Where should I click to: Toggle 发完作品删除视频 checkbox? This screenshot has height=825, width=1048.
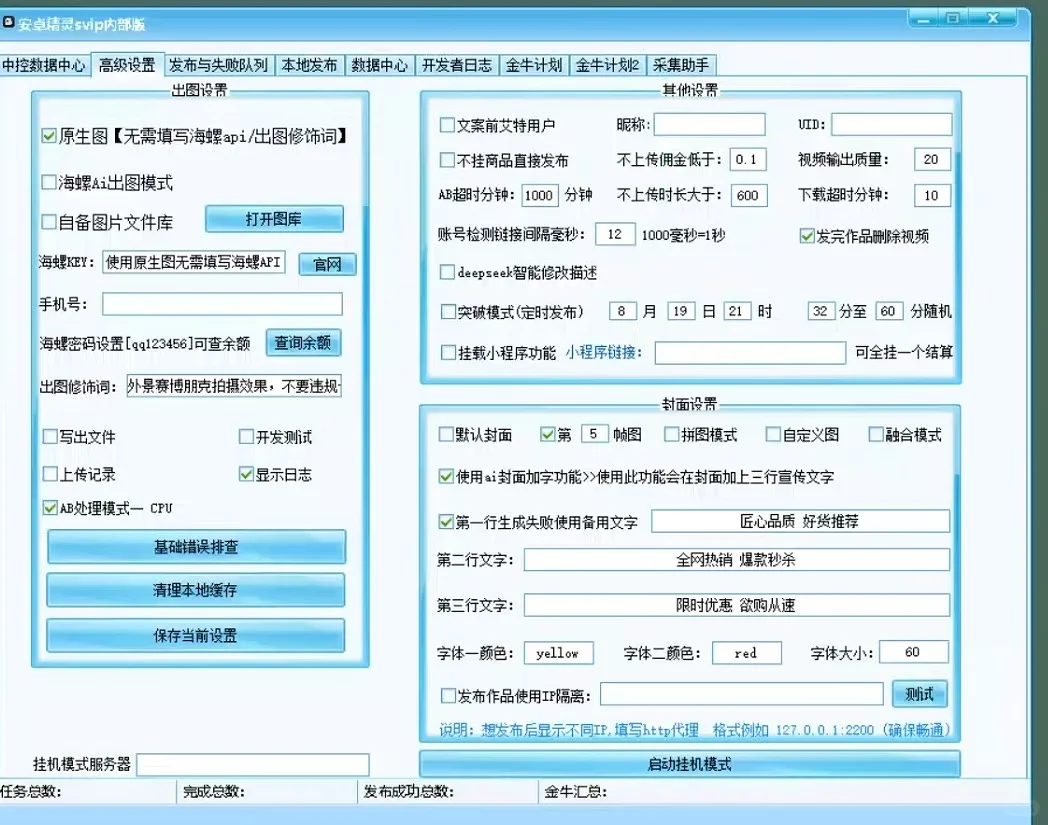[x=807, y=235]
